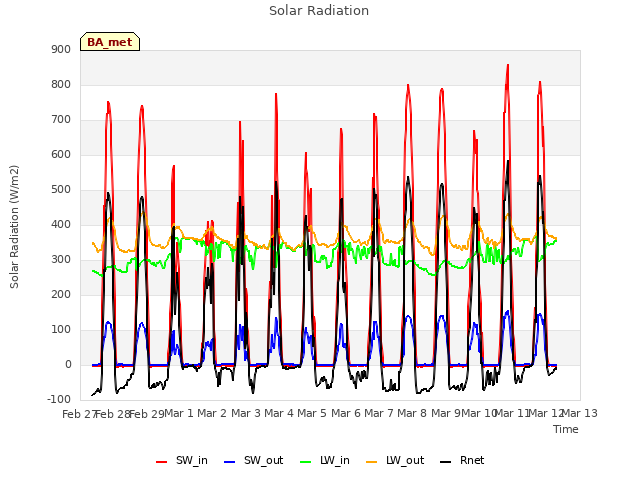
Task: Click the 700 y-axis tick label
Action: pos(61,120)
